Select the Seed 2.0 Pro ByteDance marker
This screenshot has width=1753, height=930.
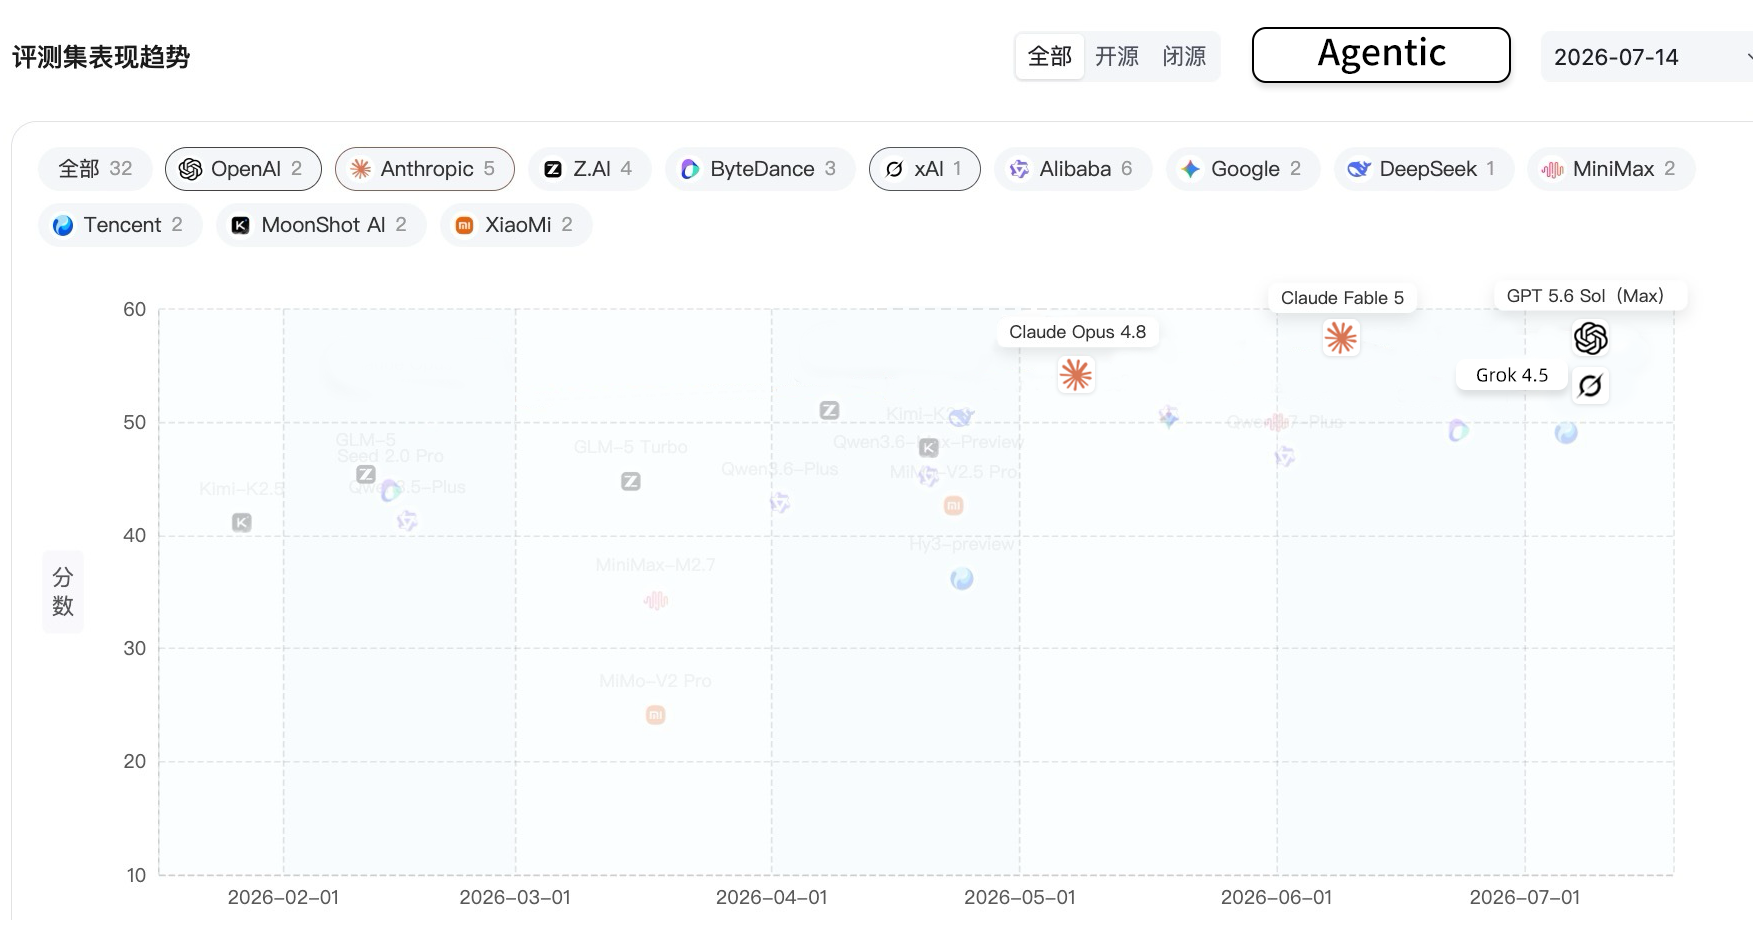390,490
